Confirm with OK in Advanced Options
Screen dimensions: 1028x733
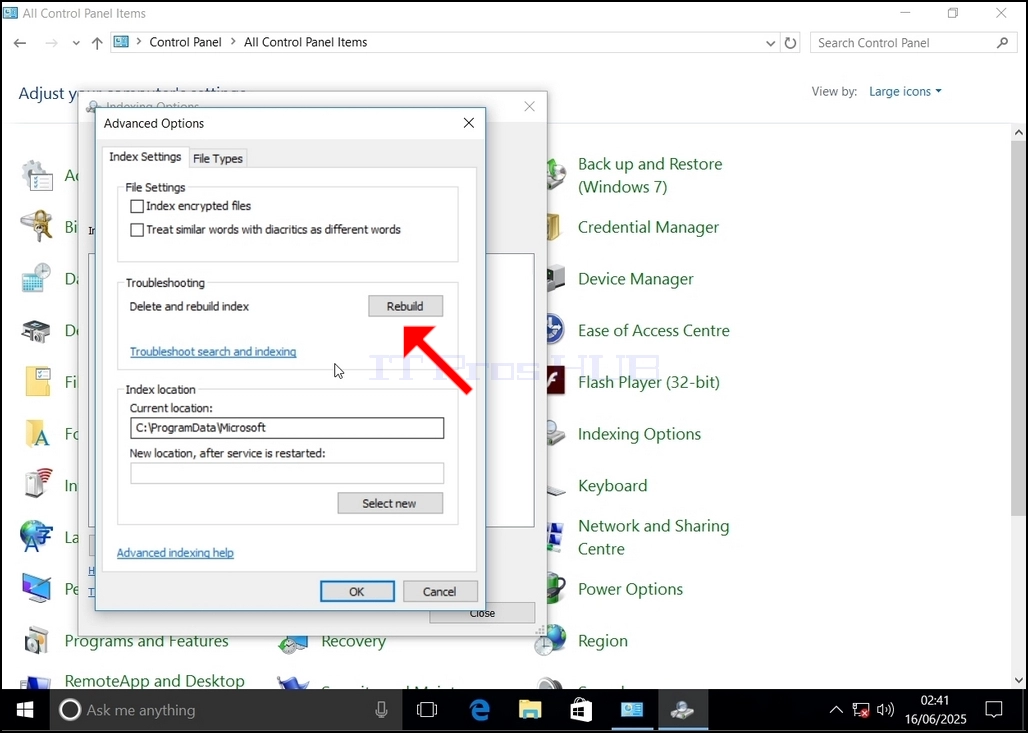coord(357,591)
